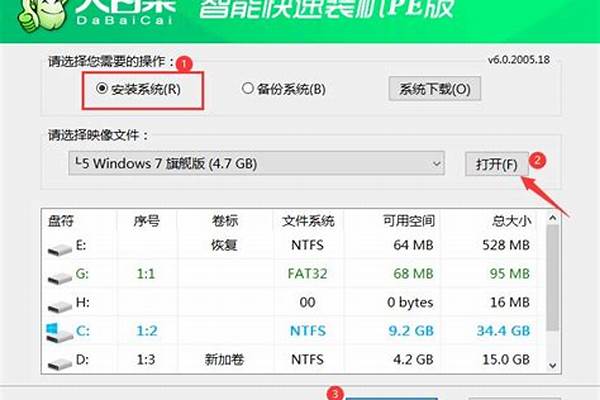Click the version text v6.0.2005.18

518,60
